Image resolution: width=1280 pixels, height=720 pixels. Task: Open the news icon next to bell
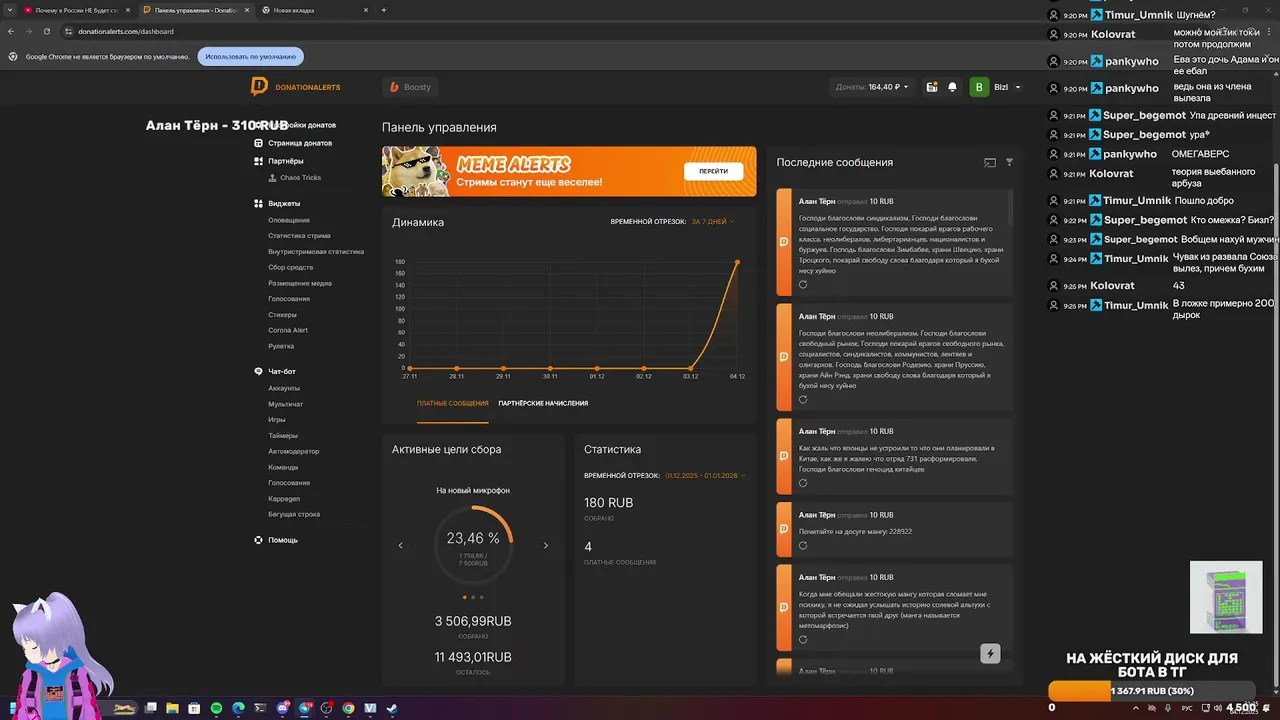click(x=932, y=87)
